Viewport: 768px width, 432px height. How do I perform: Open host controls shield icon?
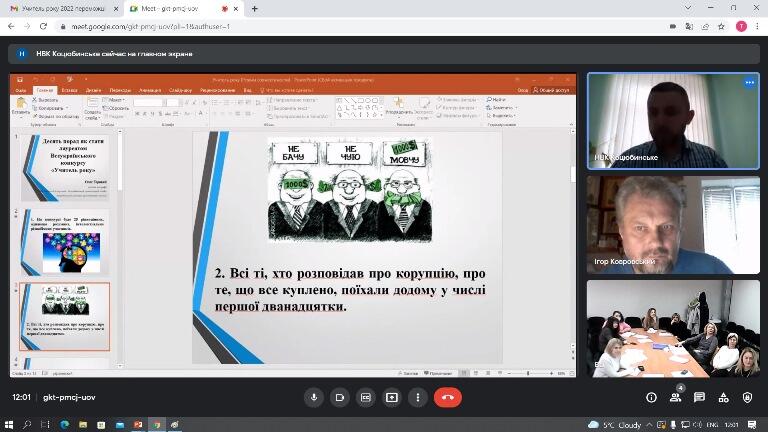click(747, 398)
